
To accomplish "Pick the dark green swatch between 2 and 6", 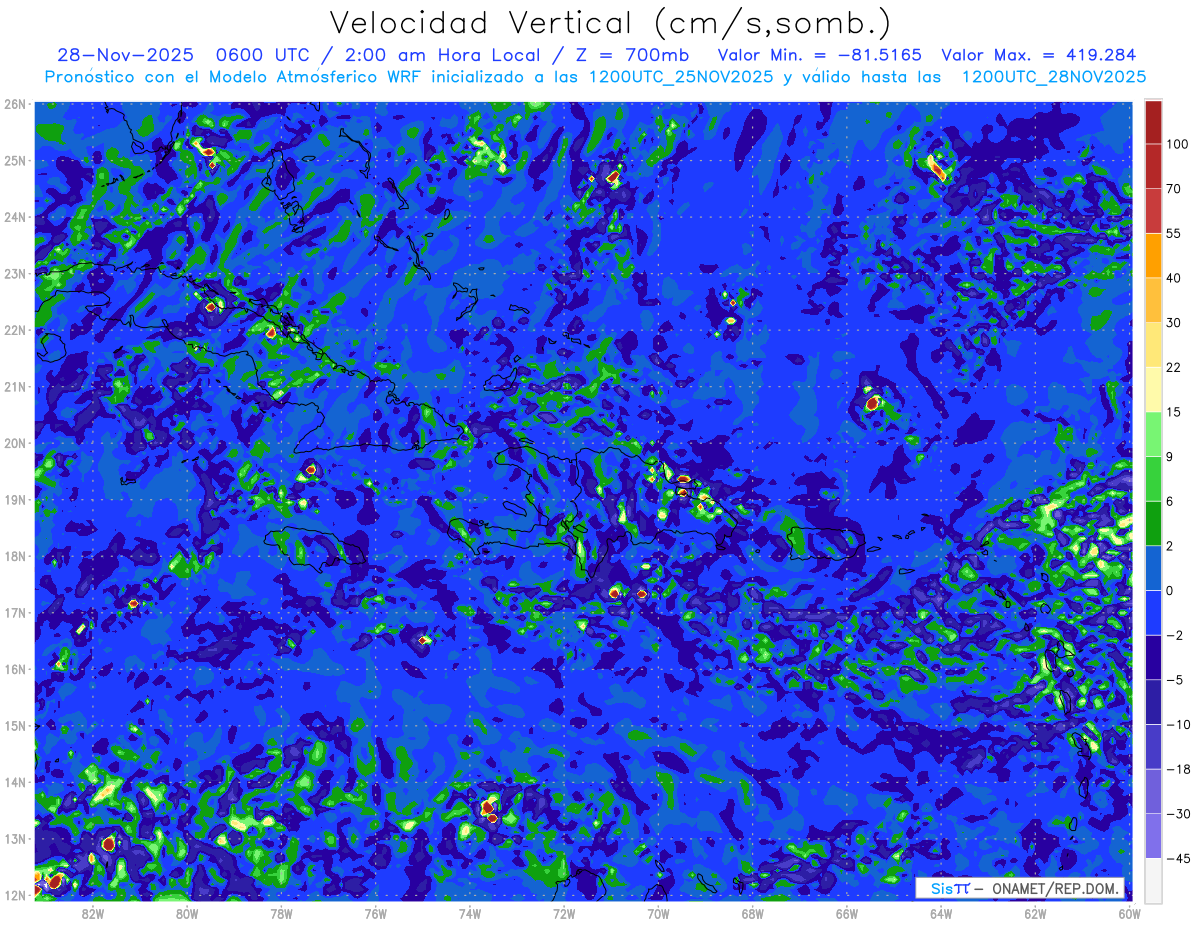I will (1153, 523).
